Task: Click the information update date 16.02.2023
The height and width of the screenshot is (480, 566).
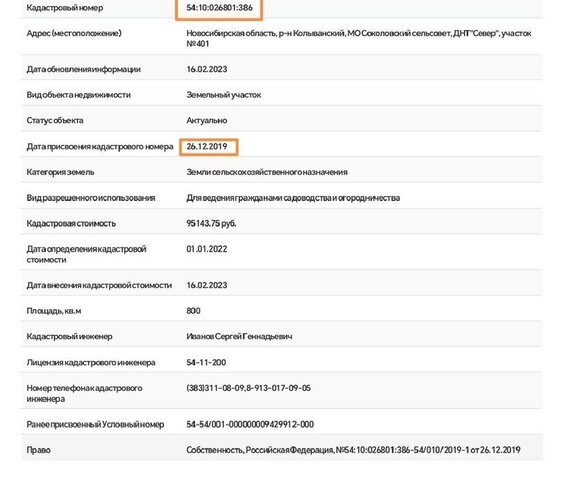Action: point(207,69)
